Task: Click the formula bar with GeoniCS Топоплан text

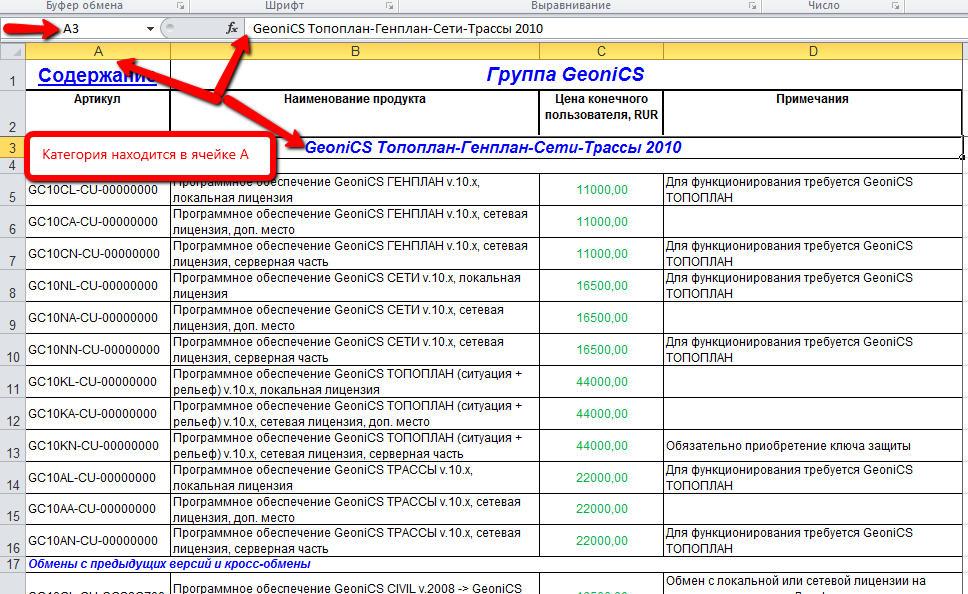Action: coord(605,28)
